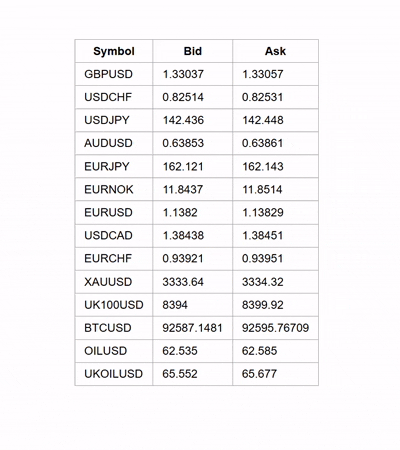Select the EURJPY bid value 162.121
Screen dimensions: 400x450
pos(183,166)
